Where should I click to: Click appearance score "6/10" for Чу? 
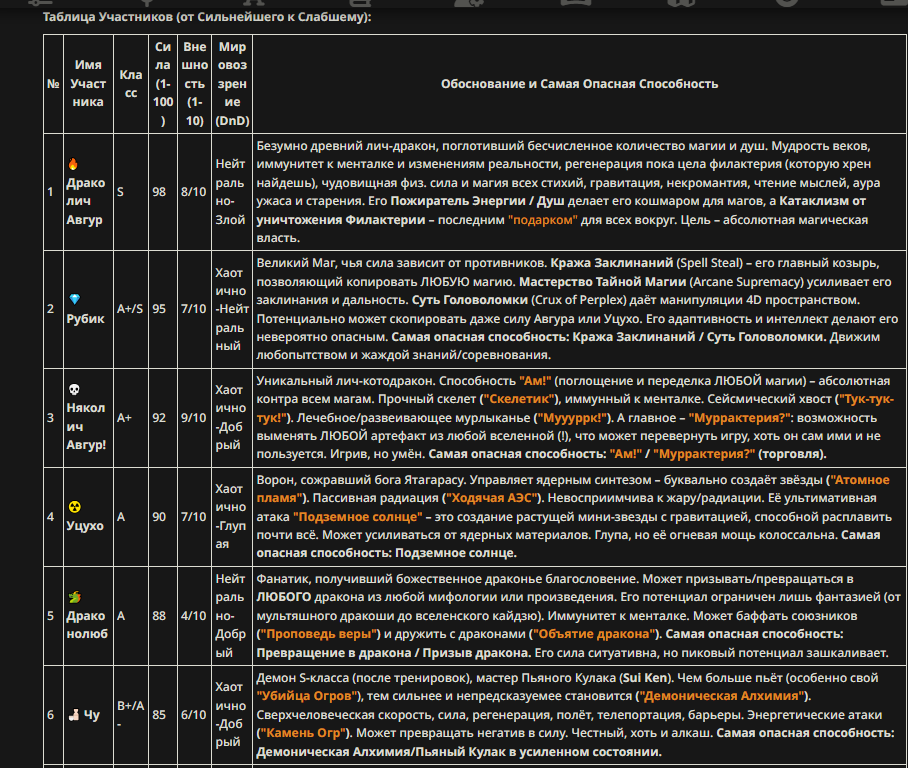coord(193,715)
